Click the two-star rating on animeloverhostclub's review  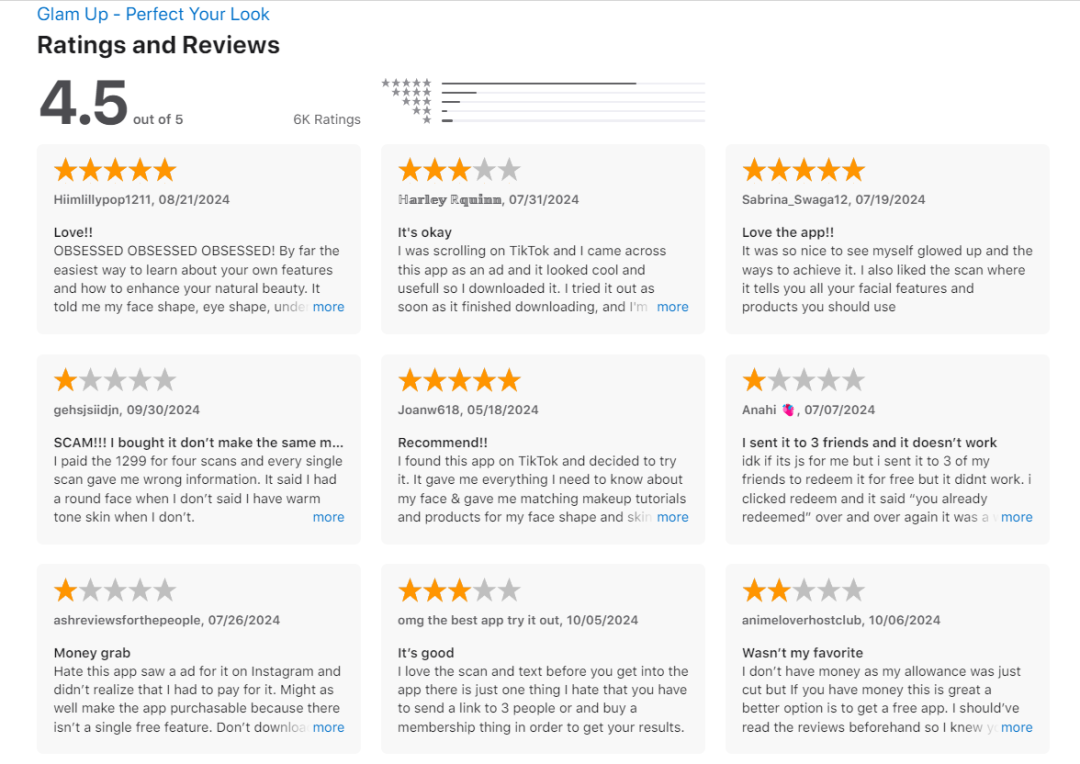803,590
